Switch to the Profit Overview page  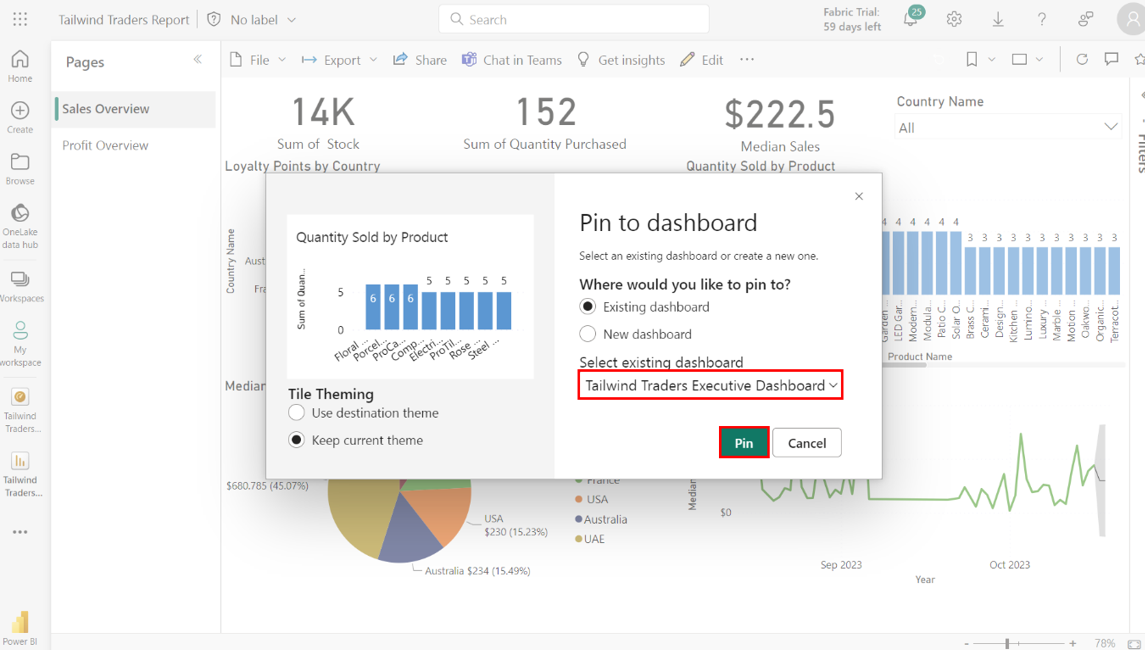pos(105,145)
